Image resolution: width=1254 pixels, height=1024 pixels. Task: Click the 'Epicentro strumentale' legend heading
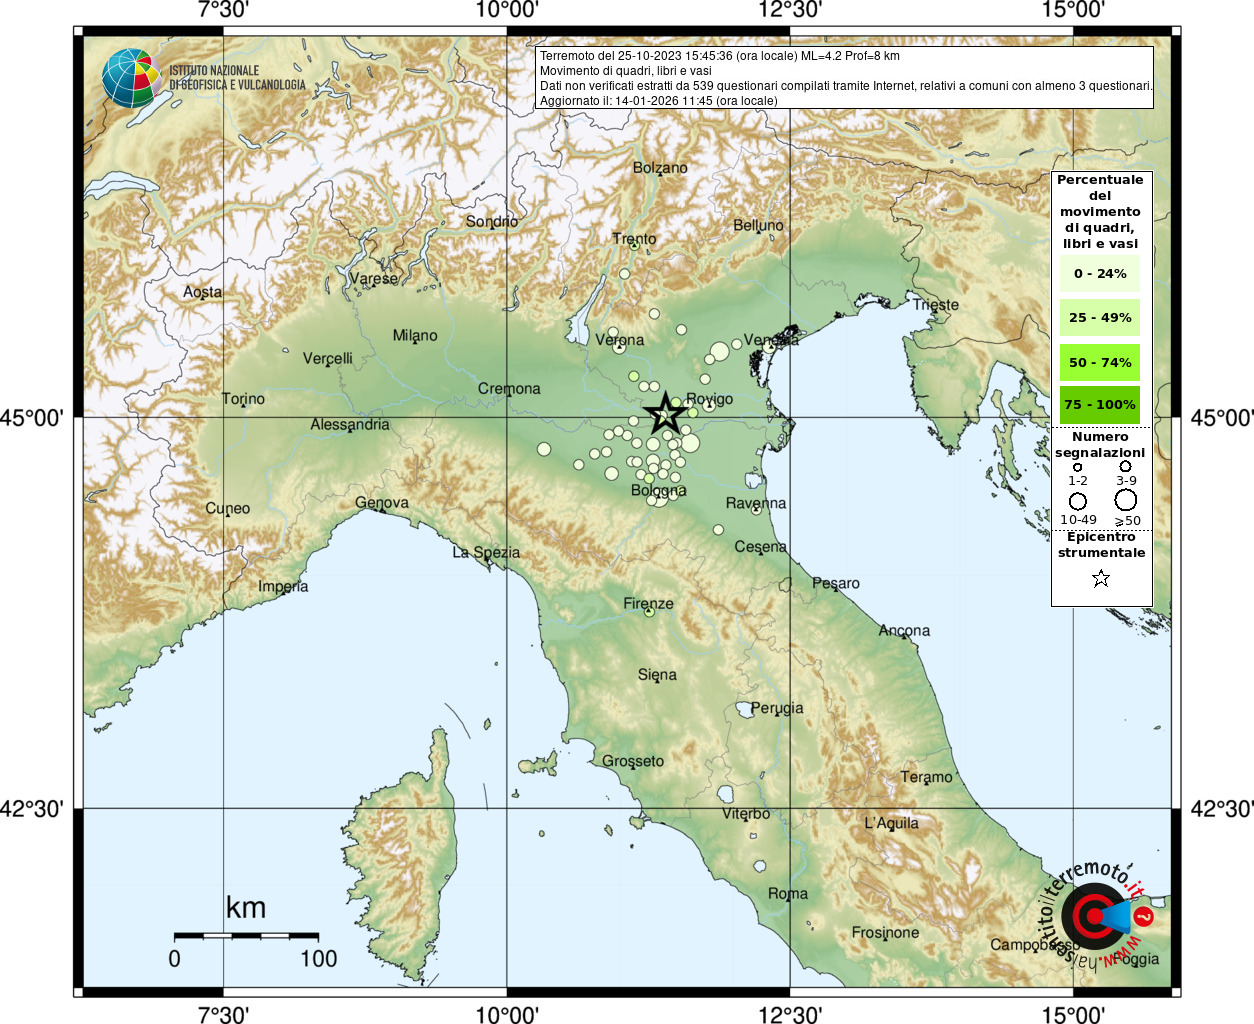(1101, 545)
